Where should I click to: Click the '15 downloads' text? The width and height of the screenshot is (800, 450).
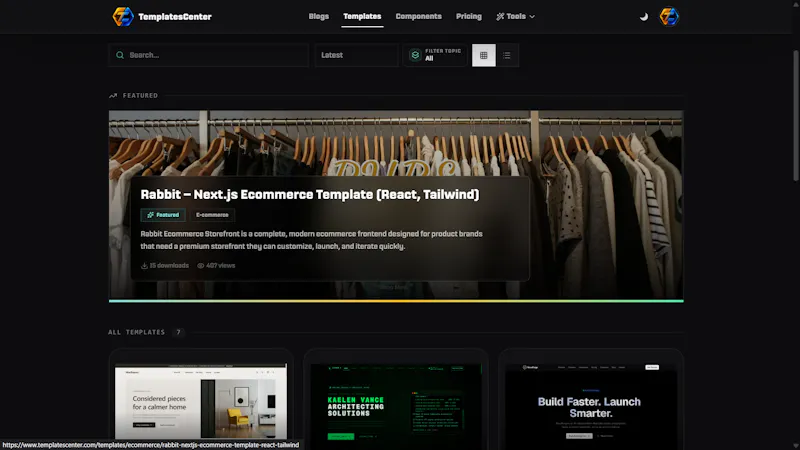pyautogui.click(x=169, y=265)
